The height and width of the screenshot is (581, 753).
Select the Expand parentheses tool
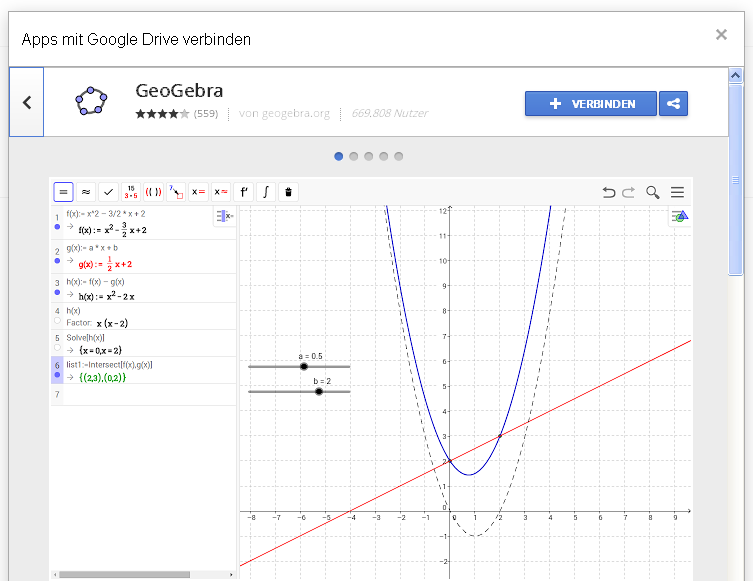[x=154, y=192]
